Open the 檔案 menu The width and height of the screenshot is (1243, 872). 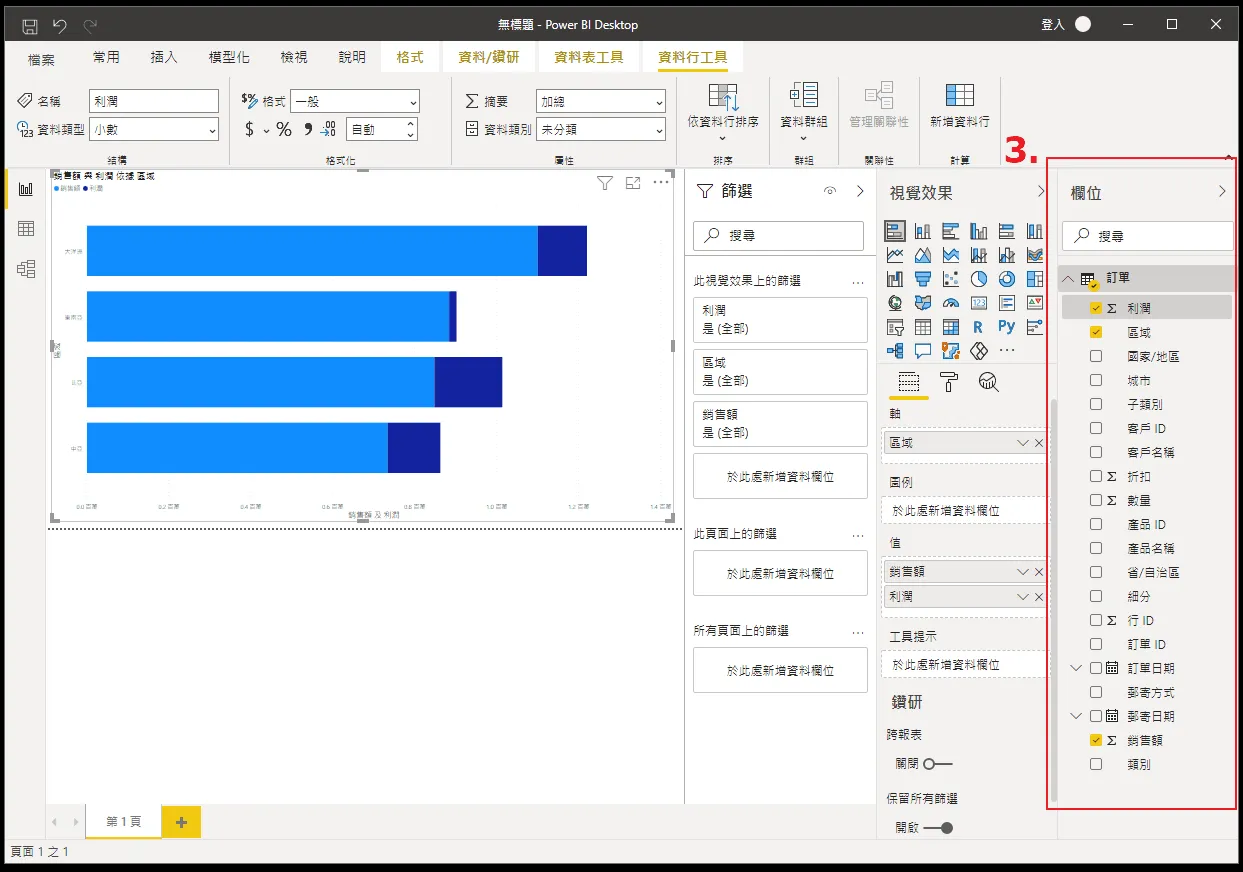coord(41,59)
